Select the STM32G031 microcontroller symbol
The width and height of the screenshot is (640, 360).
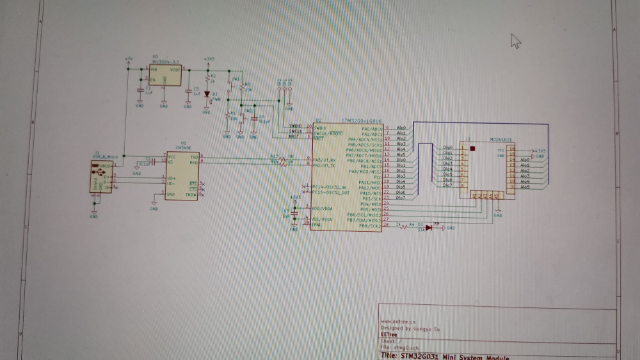pos(347,176)
